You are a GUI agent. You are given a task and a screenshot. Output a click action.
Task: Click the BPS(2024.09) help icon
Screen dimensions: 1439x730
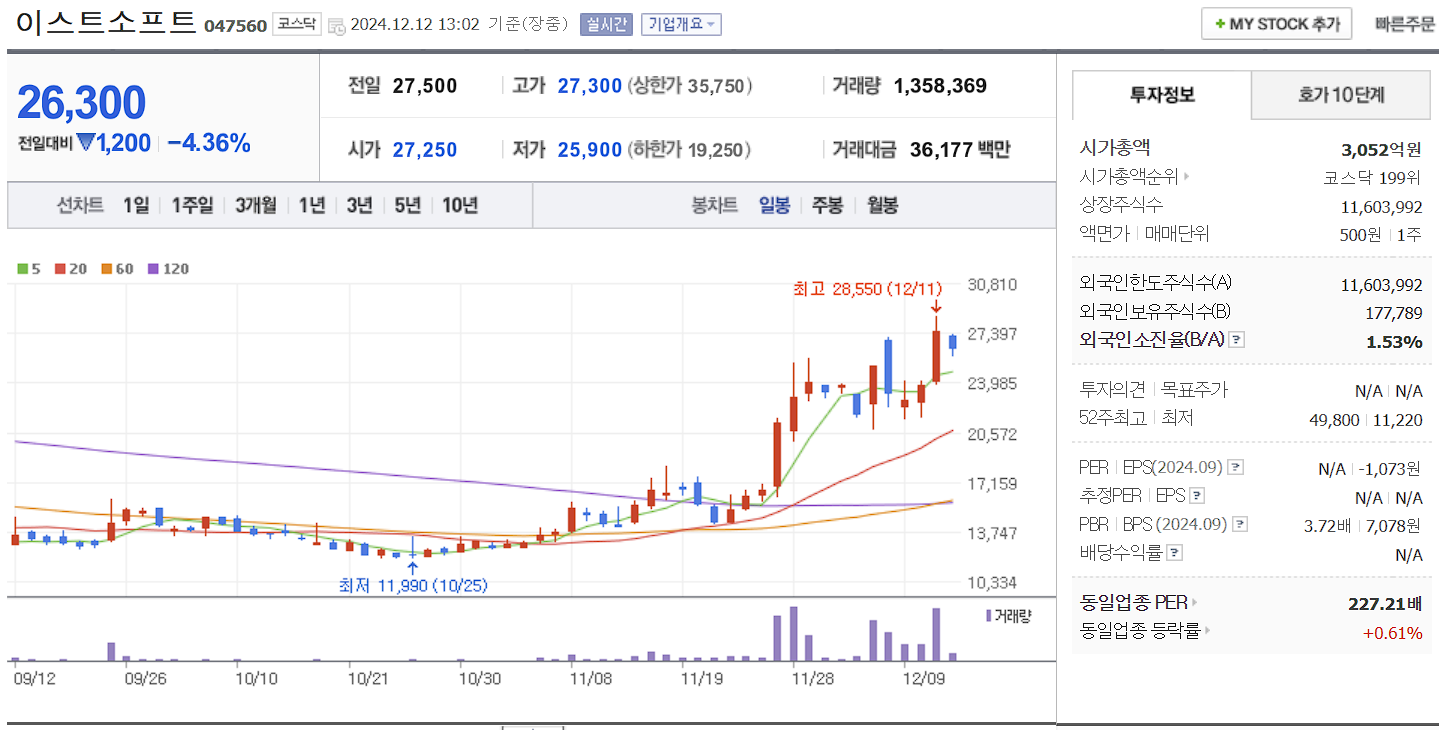[1238, 523]
